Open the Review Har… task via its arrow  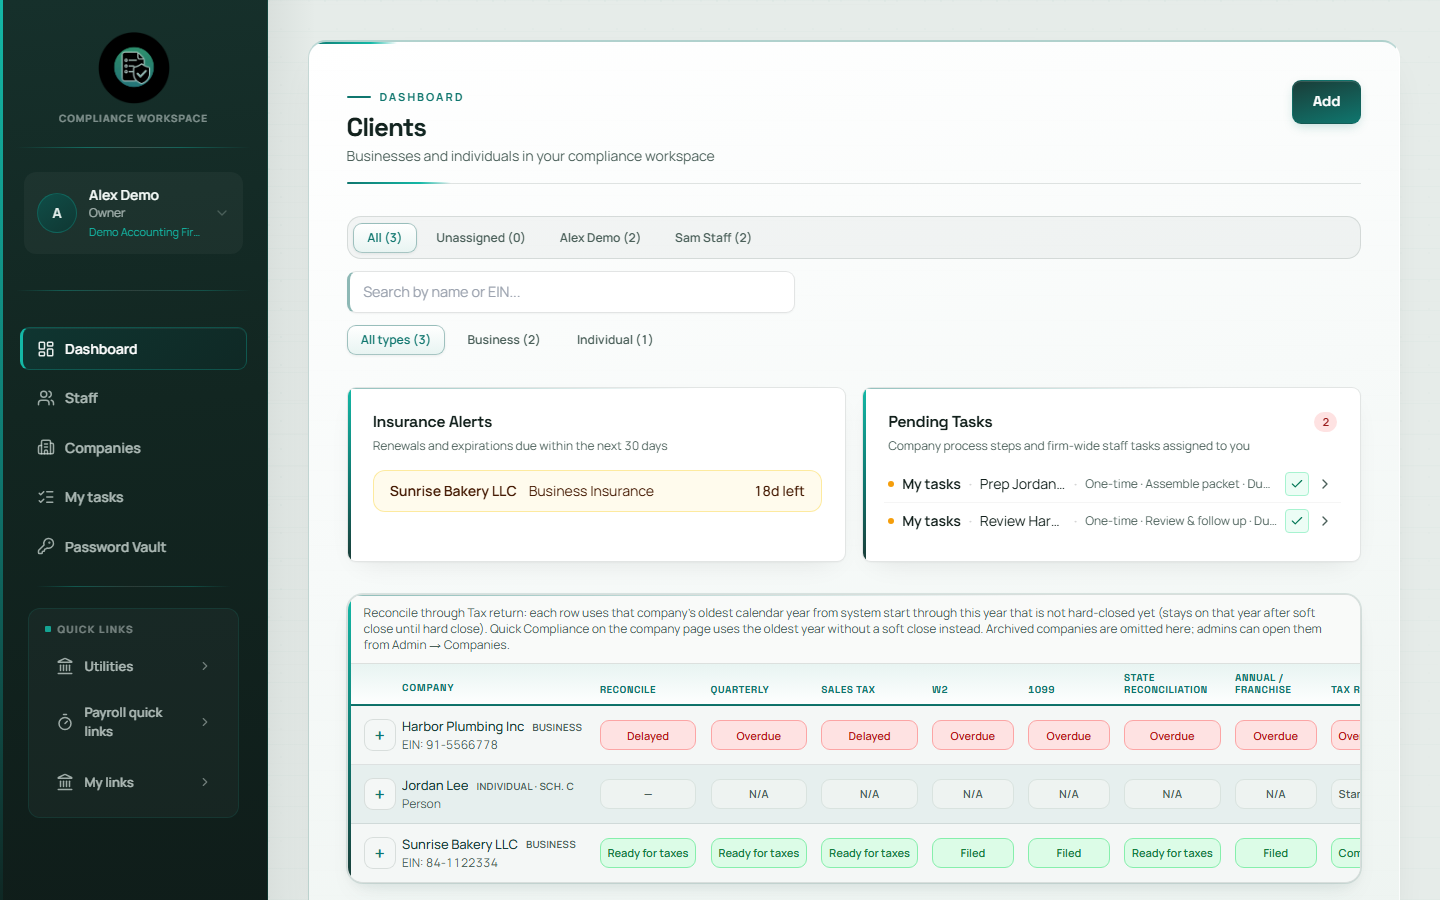tap(1325, 521)
